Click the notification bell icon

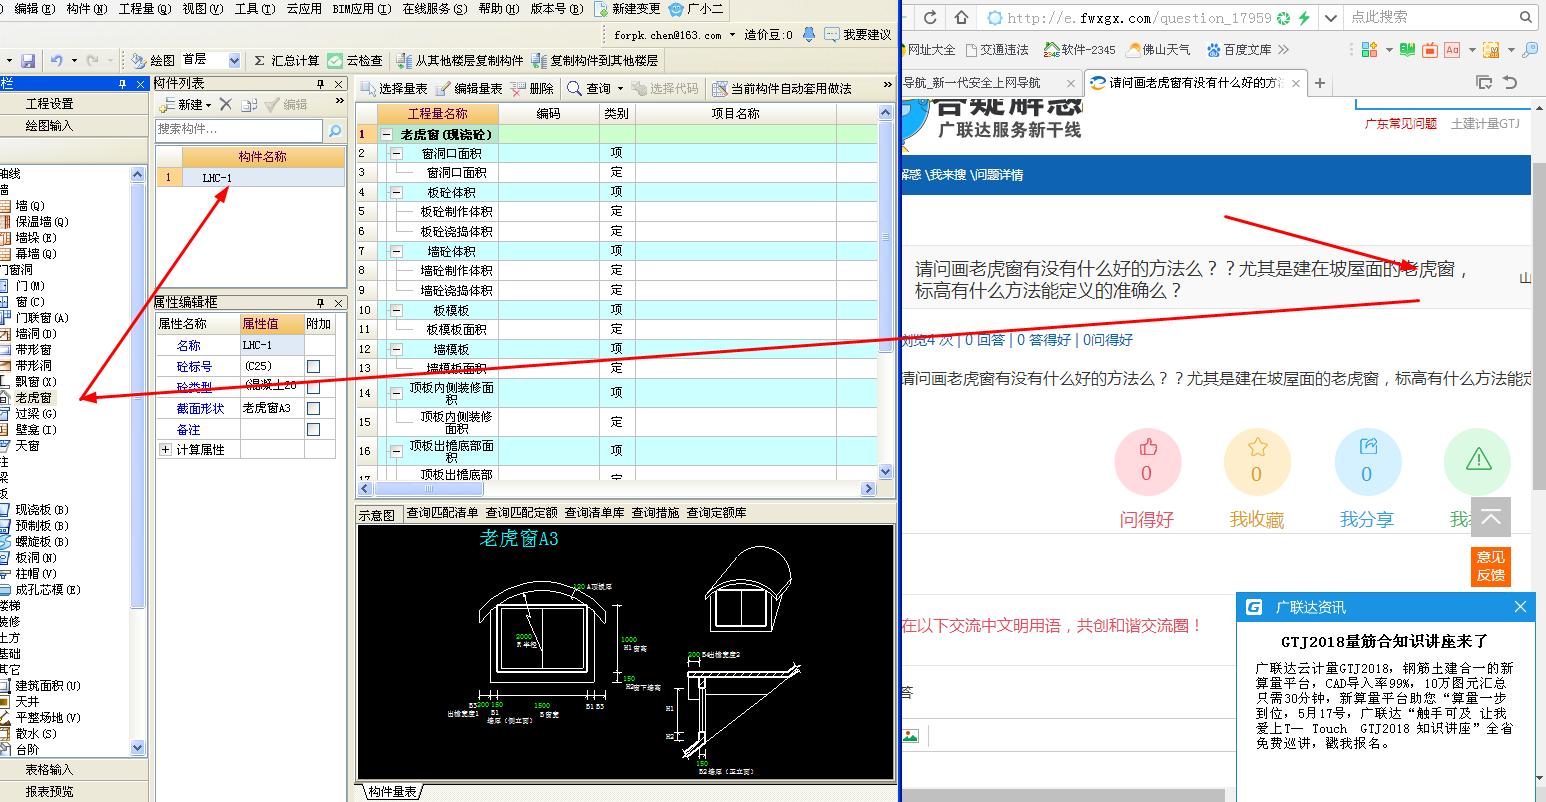(809, 35)
